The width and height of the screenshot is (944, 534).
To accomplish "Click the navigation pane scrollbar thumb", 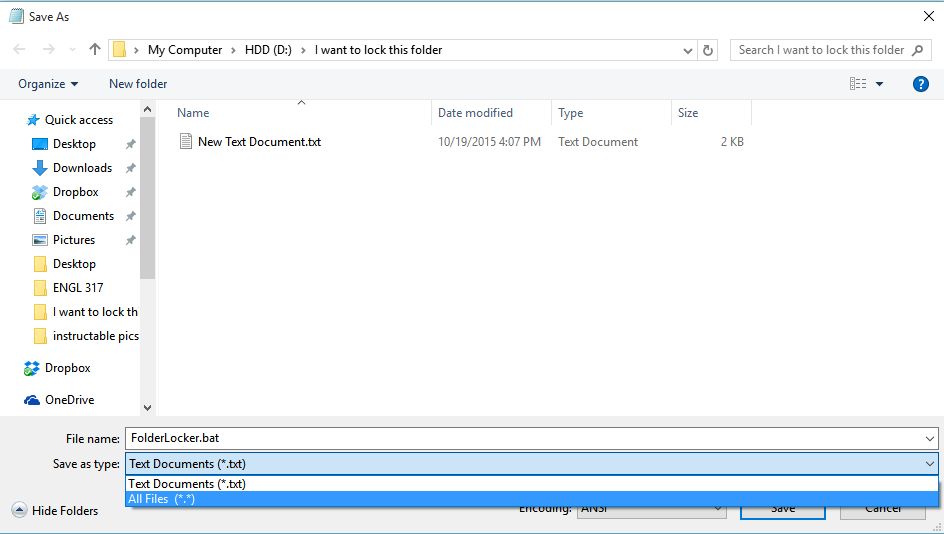I will click(148, 198).
